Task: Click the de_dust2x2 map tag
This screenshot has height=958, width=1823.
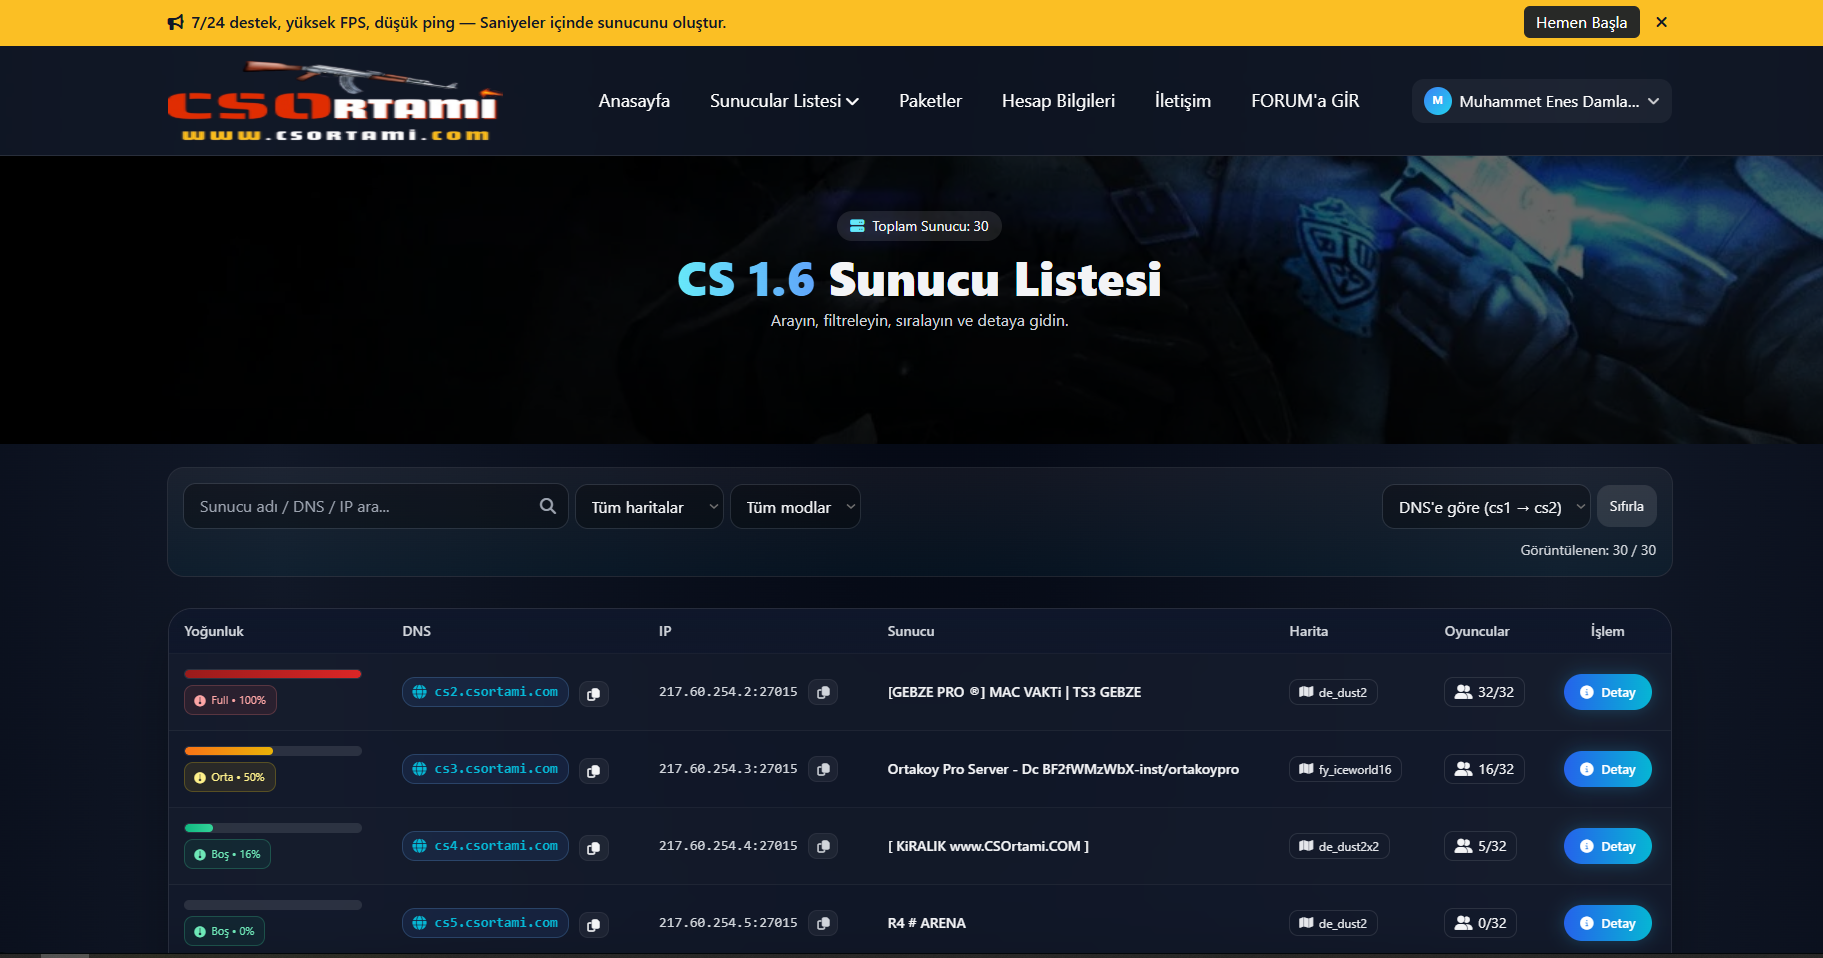Action: click(1339, 846)
